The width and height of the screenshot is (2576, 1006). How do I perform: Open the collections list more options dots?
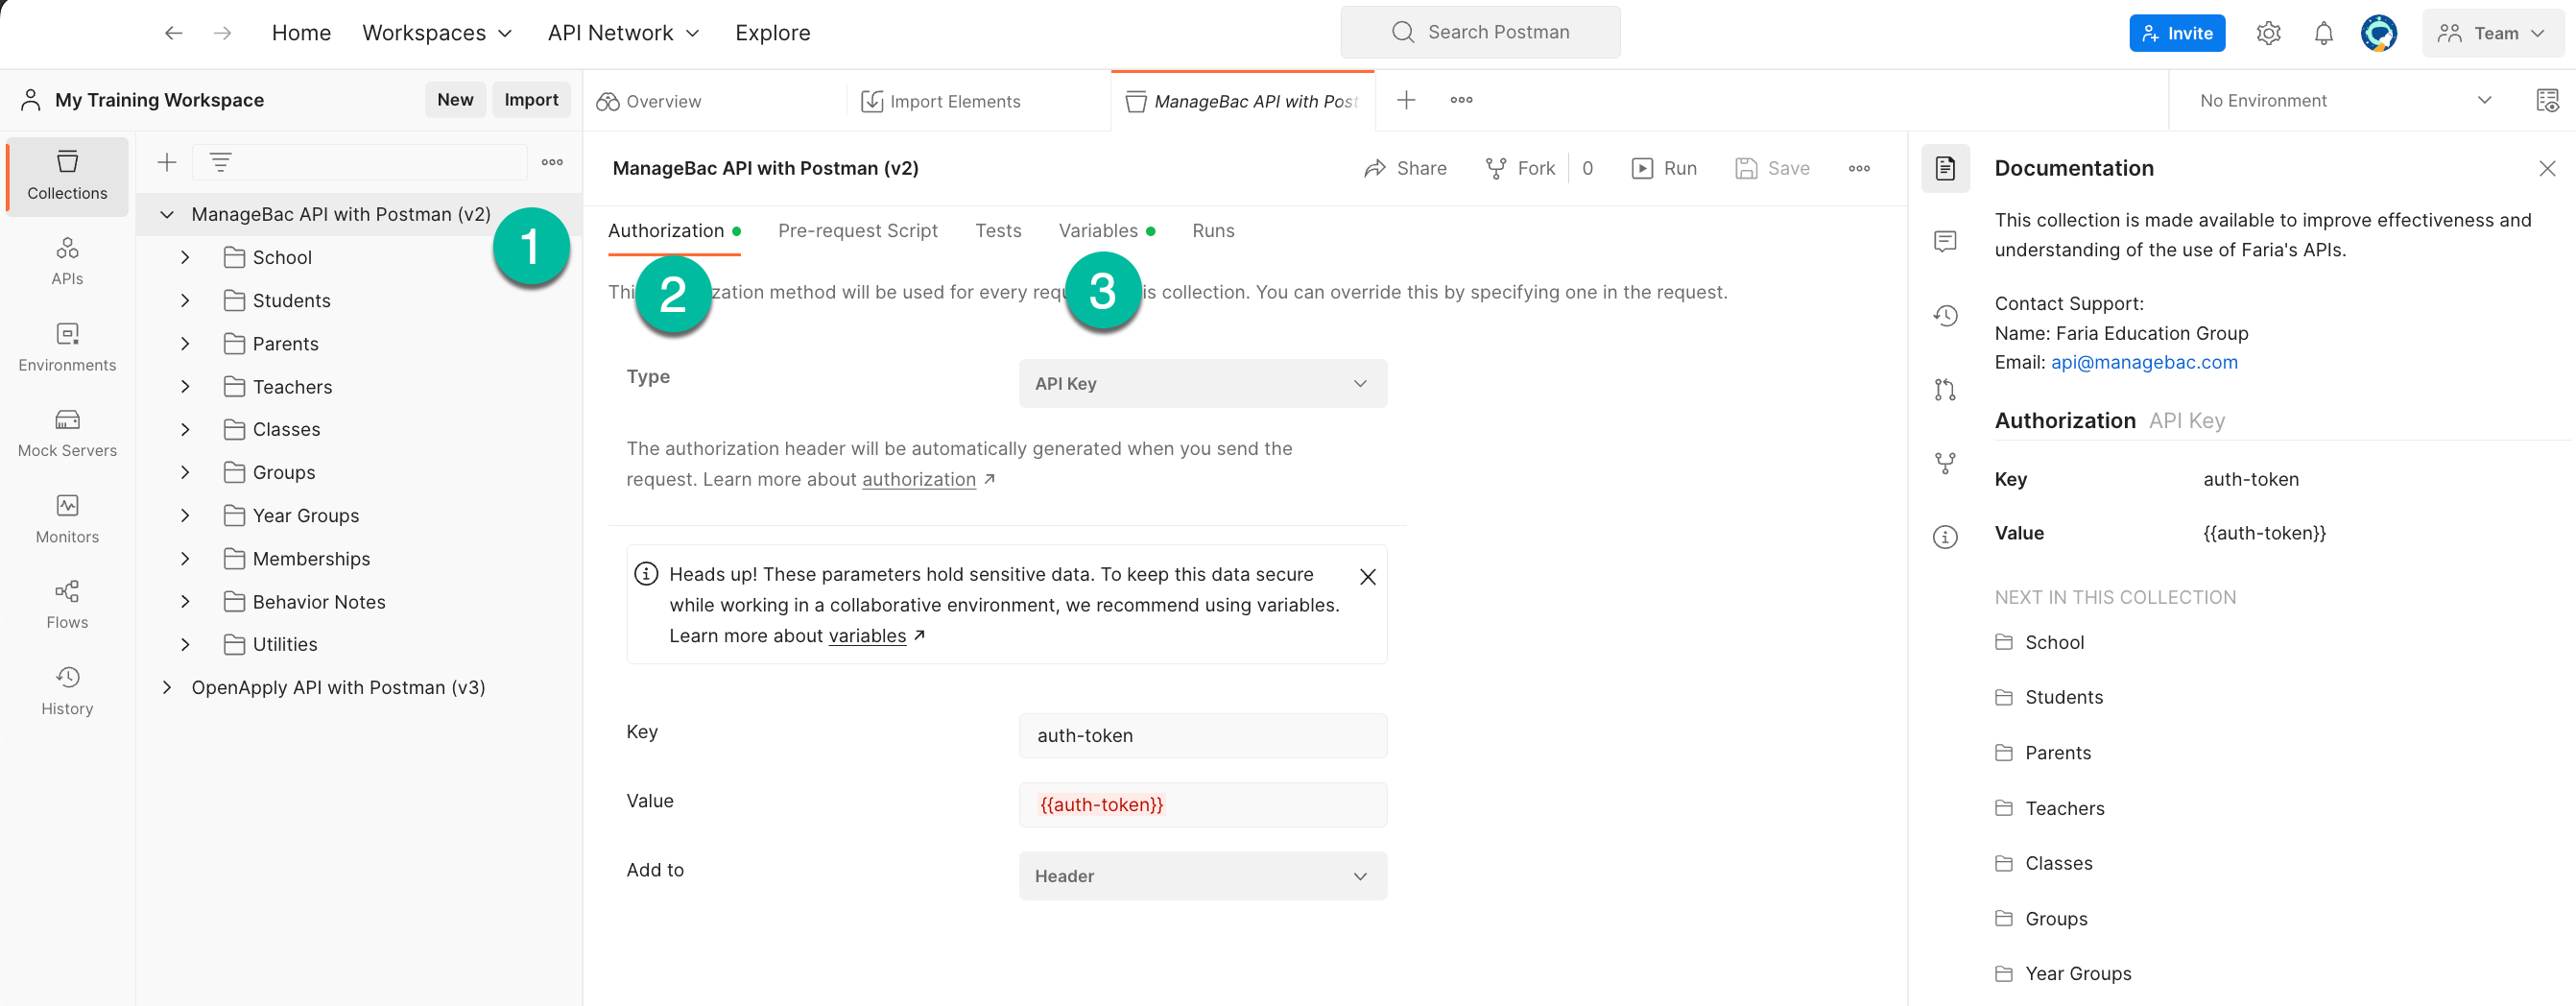click(552, 162)
